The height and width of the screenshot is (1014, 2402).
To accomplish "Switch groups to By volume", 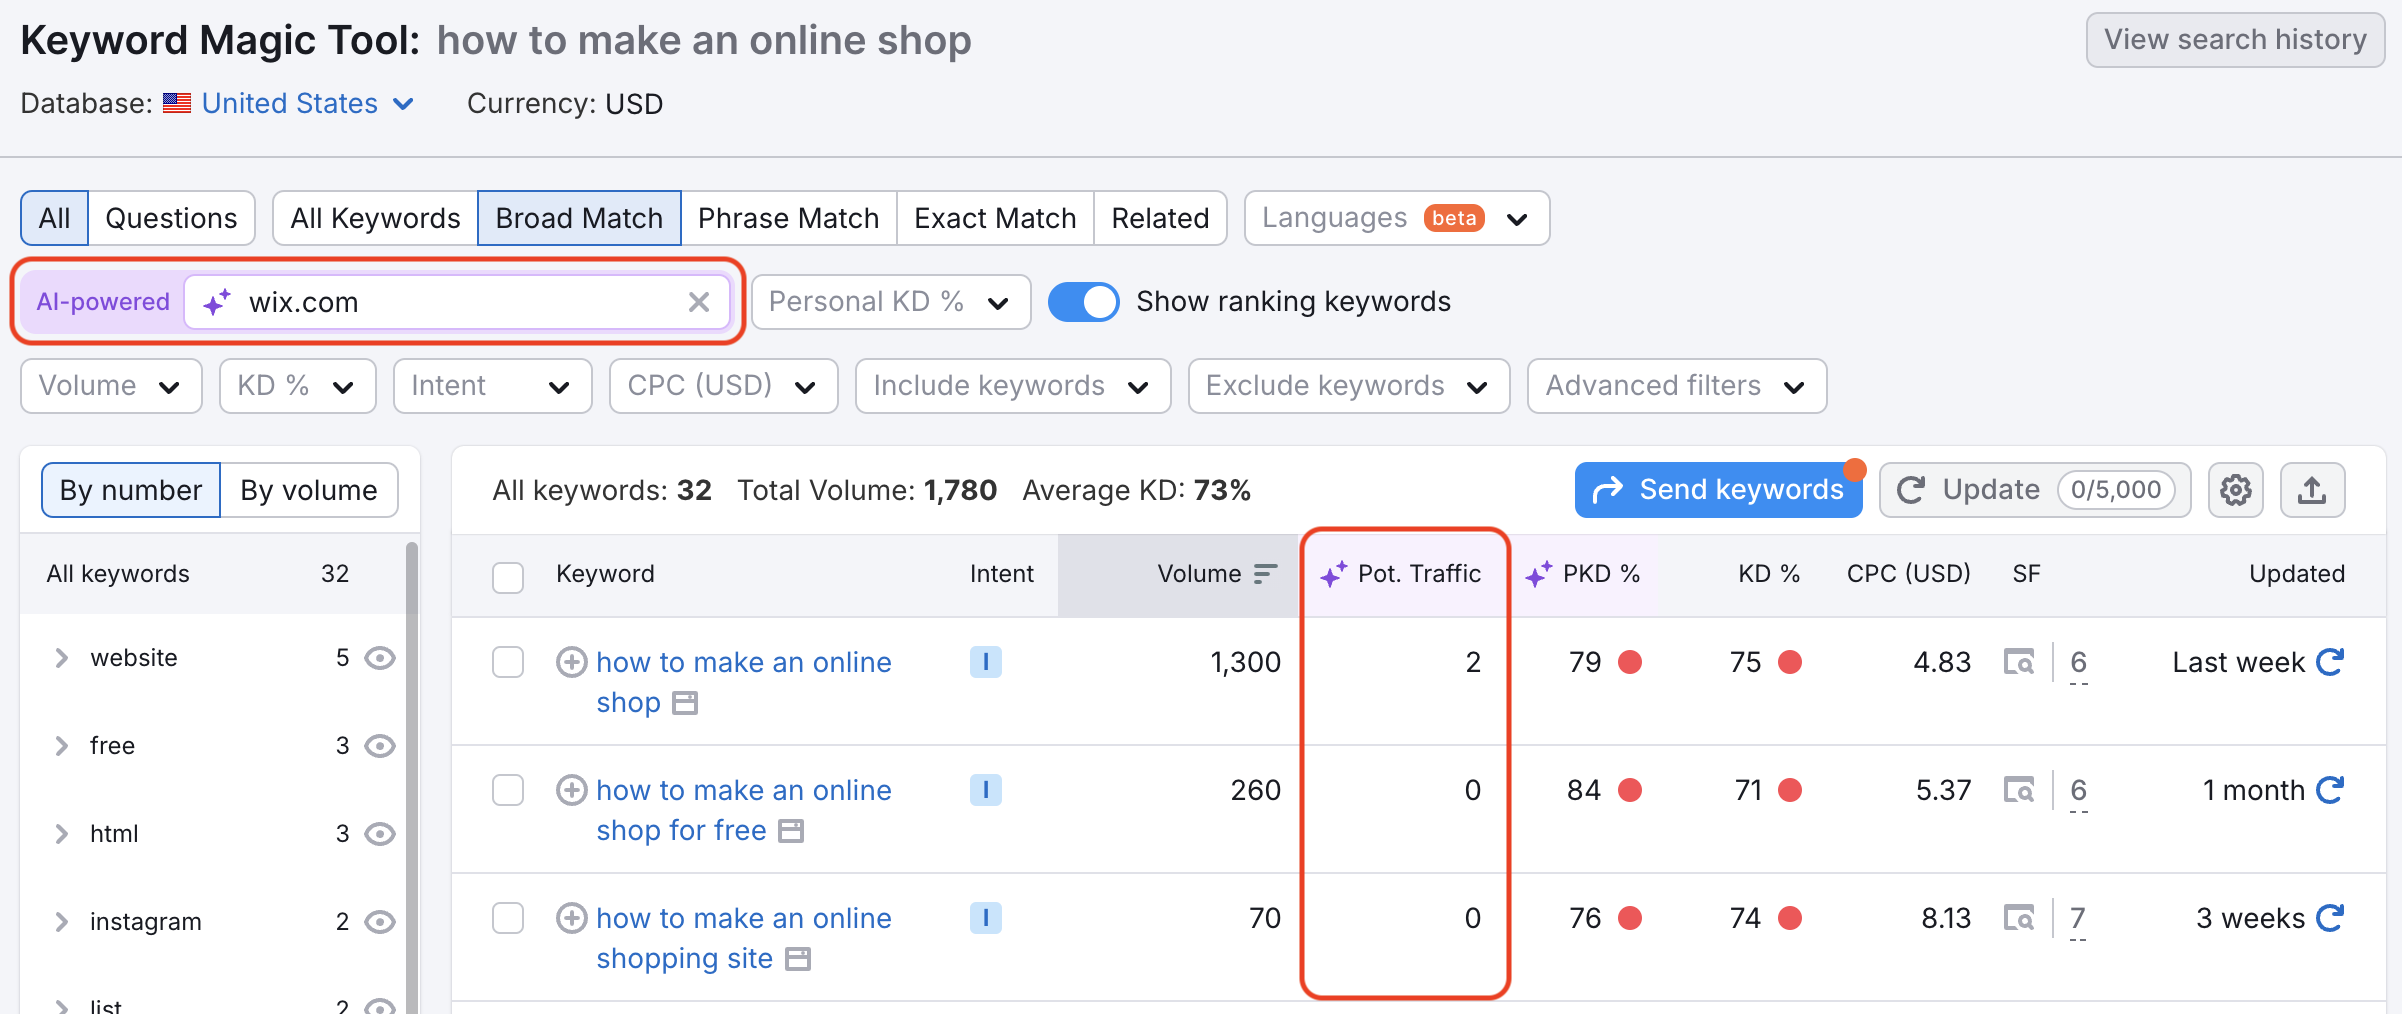I will [309, 490].
